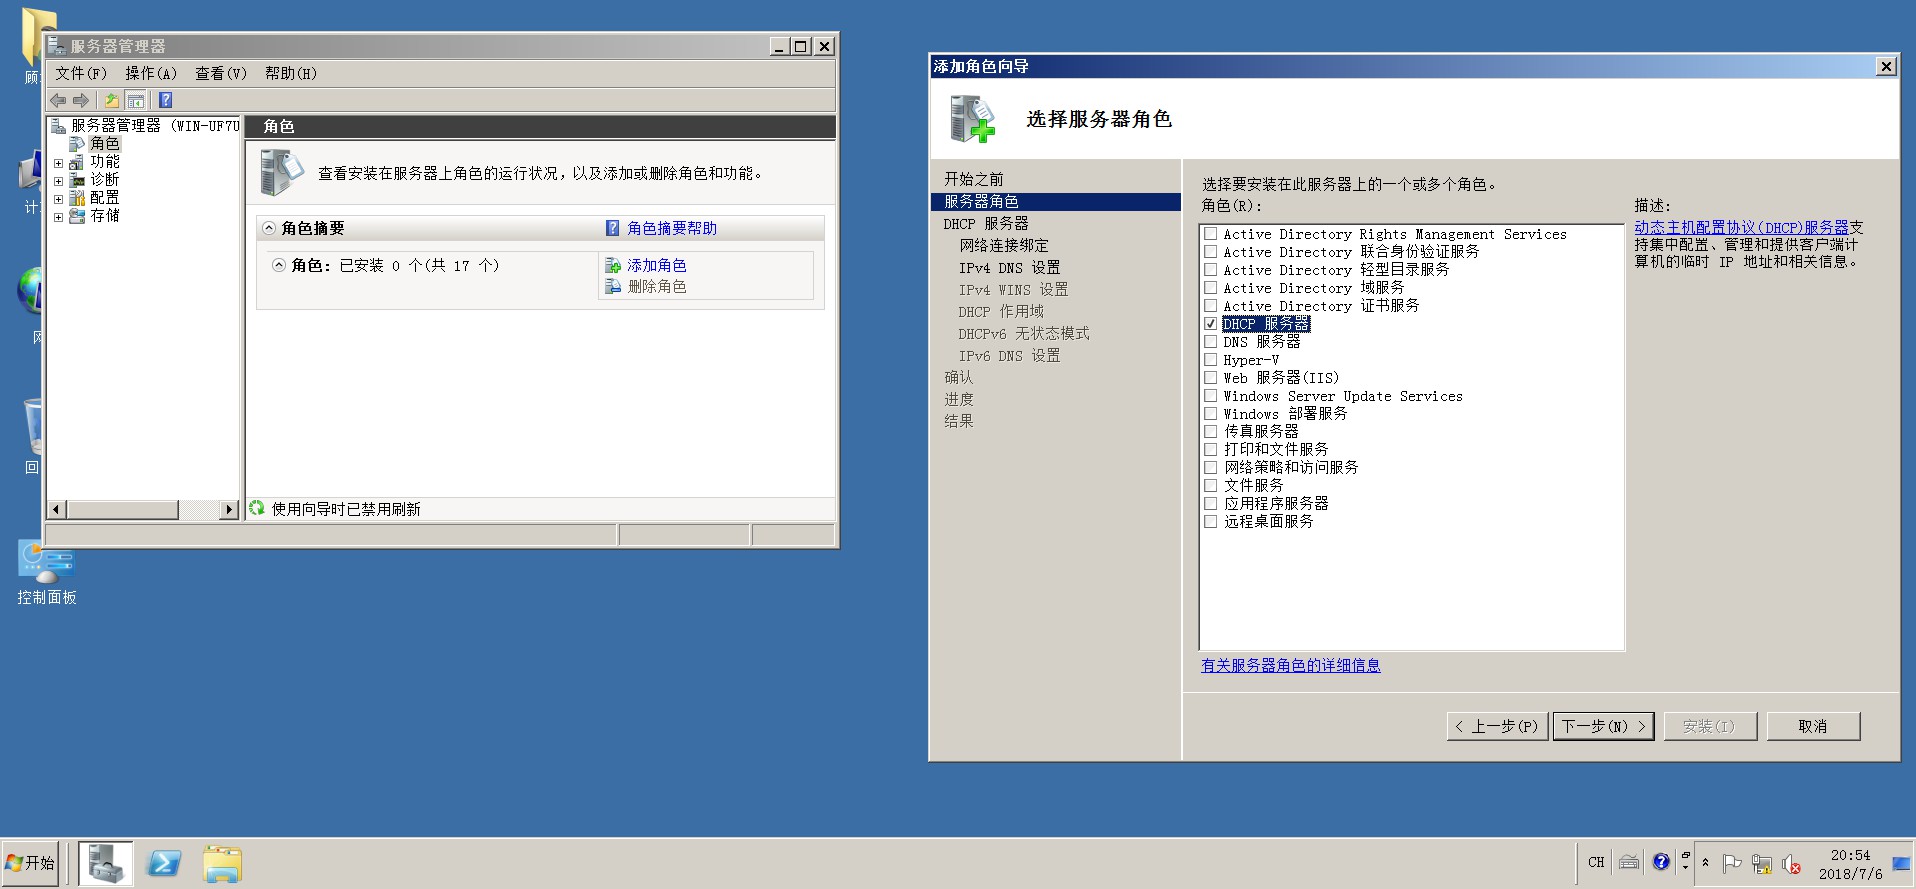Click the Back arrow in Server Manager toolbar
The image size is (1916, 889).
point(58,100)
